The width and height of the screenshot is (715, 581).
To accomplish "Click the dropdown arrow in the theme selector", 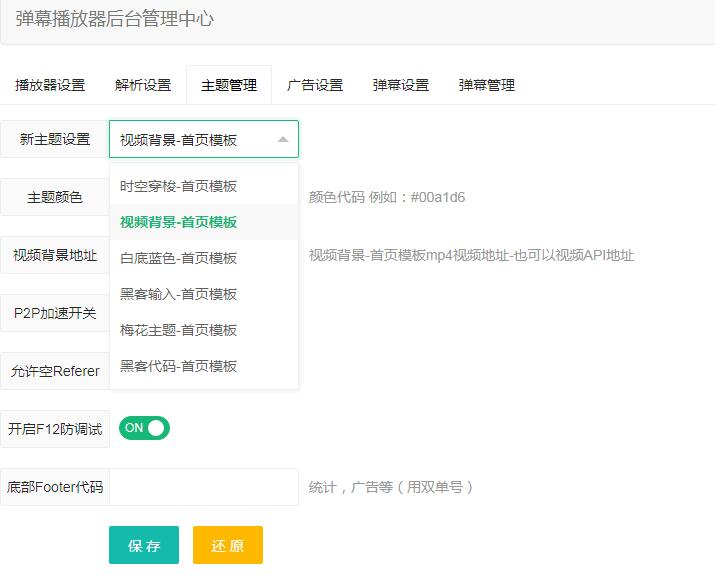I will click(283, 140).
